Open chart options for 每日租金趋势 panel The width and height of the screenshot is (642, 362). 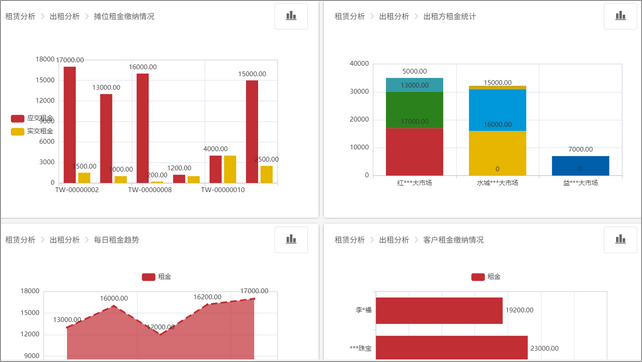[291, 240]
